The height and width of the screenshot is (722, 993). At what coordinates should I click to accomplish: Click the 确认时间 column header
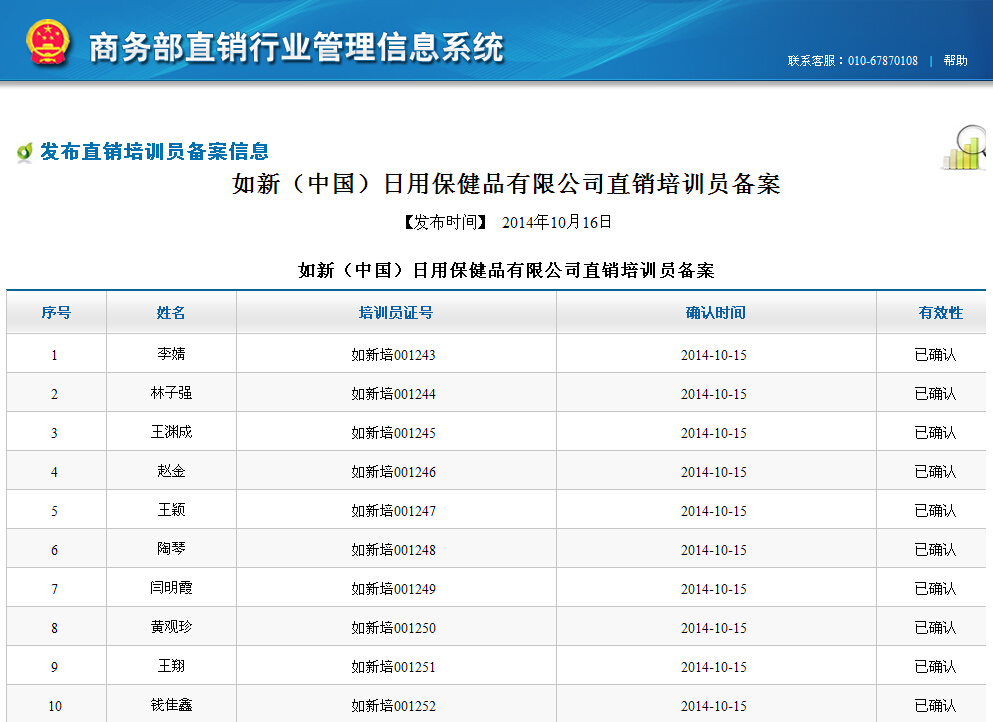tap(716, 312)
